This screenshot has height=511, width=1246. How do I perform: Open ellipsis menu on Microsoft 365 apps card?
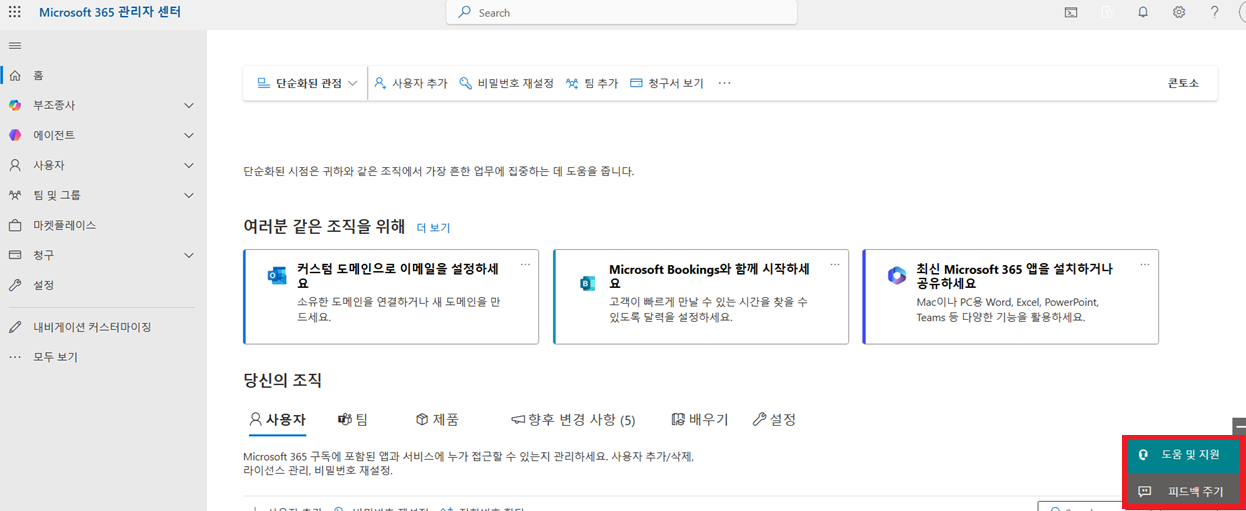[1145, 264]
